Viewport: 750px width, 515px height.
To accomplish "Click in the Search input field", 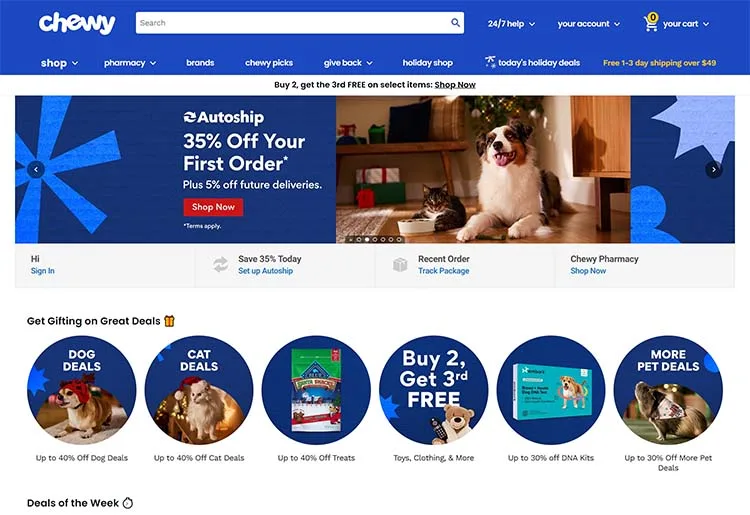I will pos(292,22).
